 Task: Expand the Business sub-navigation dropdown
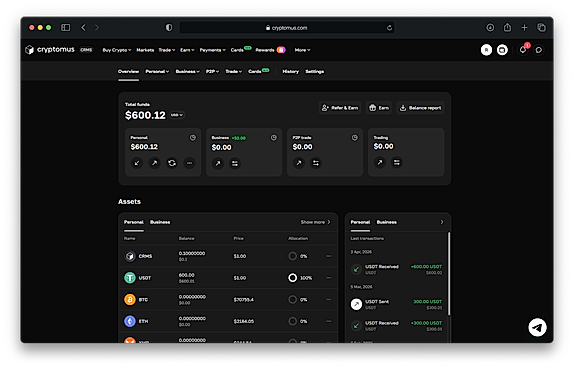coord(187,71)
